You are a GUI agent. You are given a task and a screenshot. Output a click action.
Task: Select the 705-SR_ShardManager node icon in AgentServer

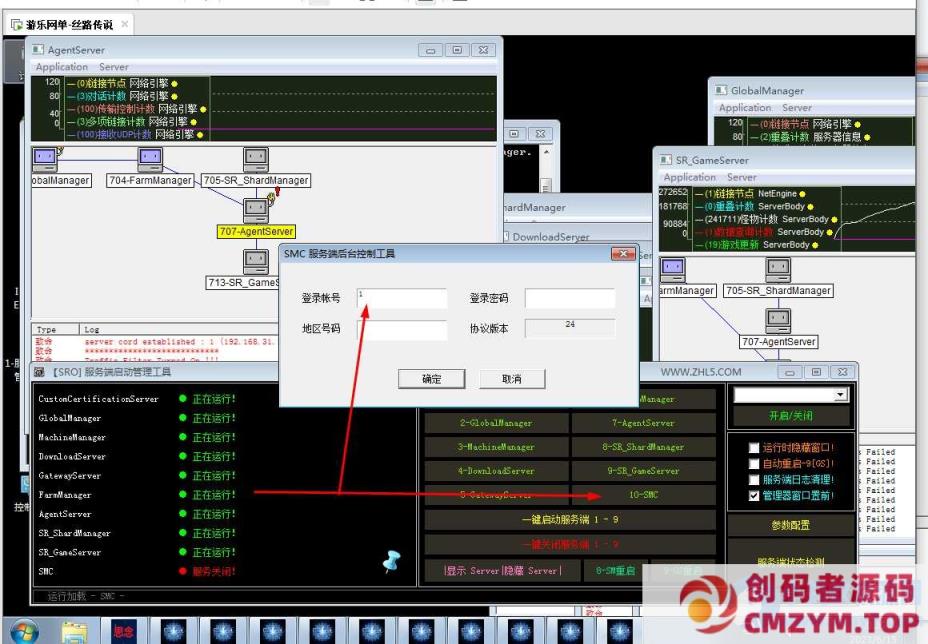coord(256,159)
